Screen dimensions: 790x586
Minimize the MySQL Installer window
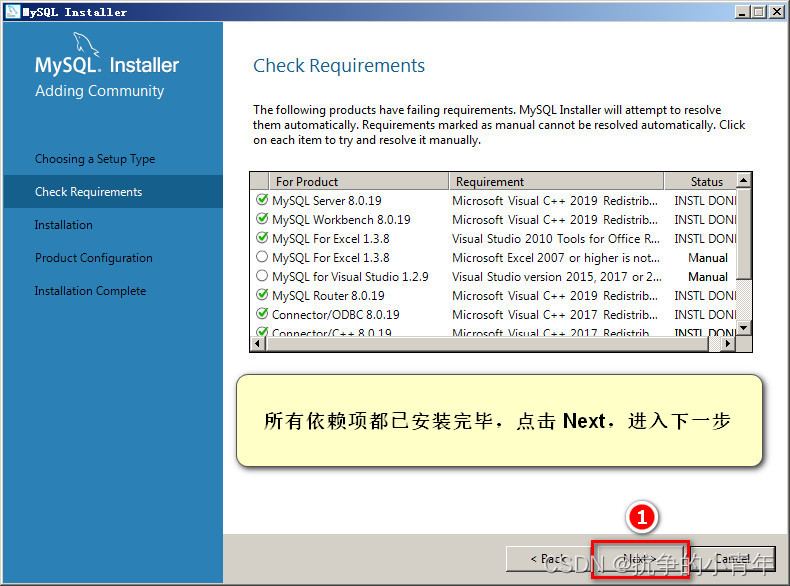742,12
